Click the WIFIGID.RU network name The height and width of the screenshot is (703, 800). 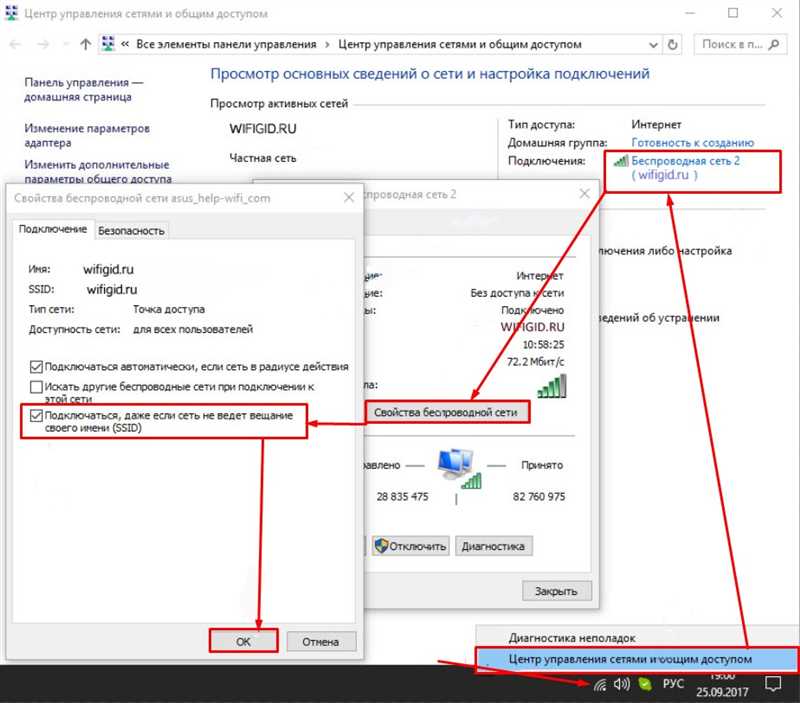coord(263,129)
